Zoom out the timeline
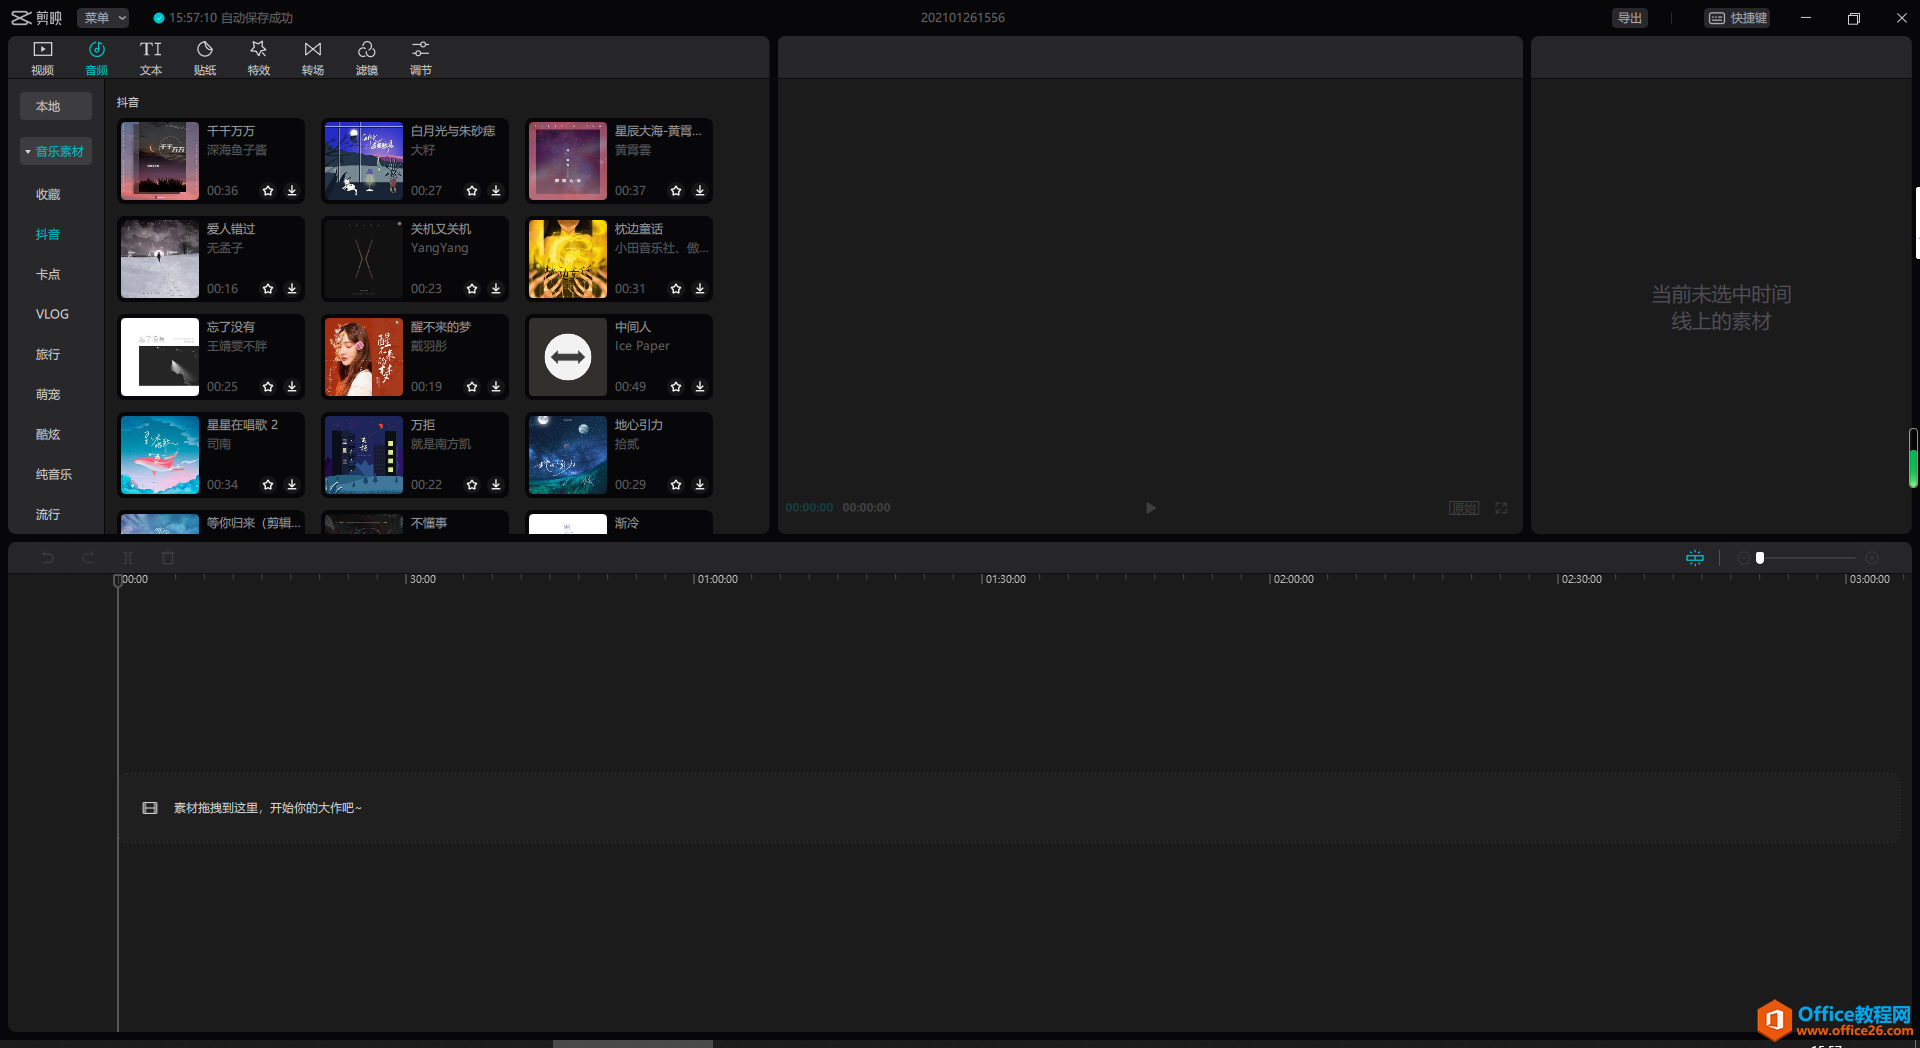The width and height of the screenshot is (1920, 1048). pyautogui.click(x=1744, y=558)
